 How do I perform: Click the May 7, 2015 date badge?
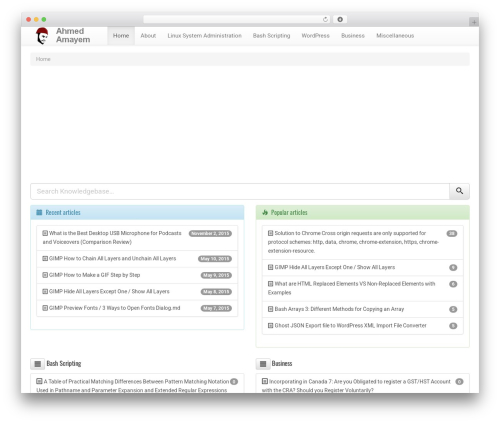pos(216,308)
